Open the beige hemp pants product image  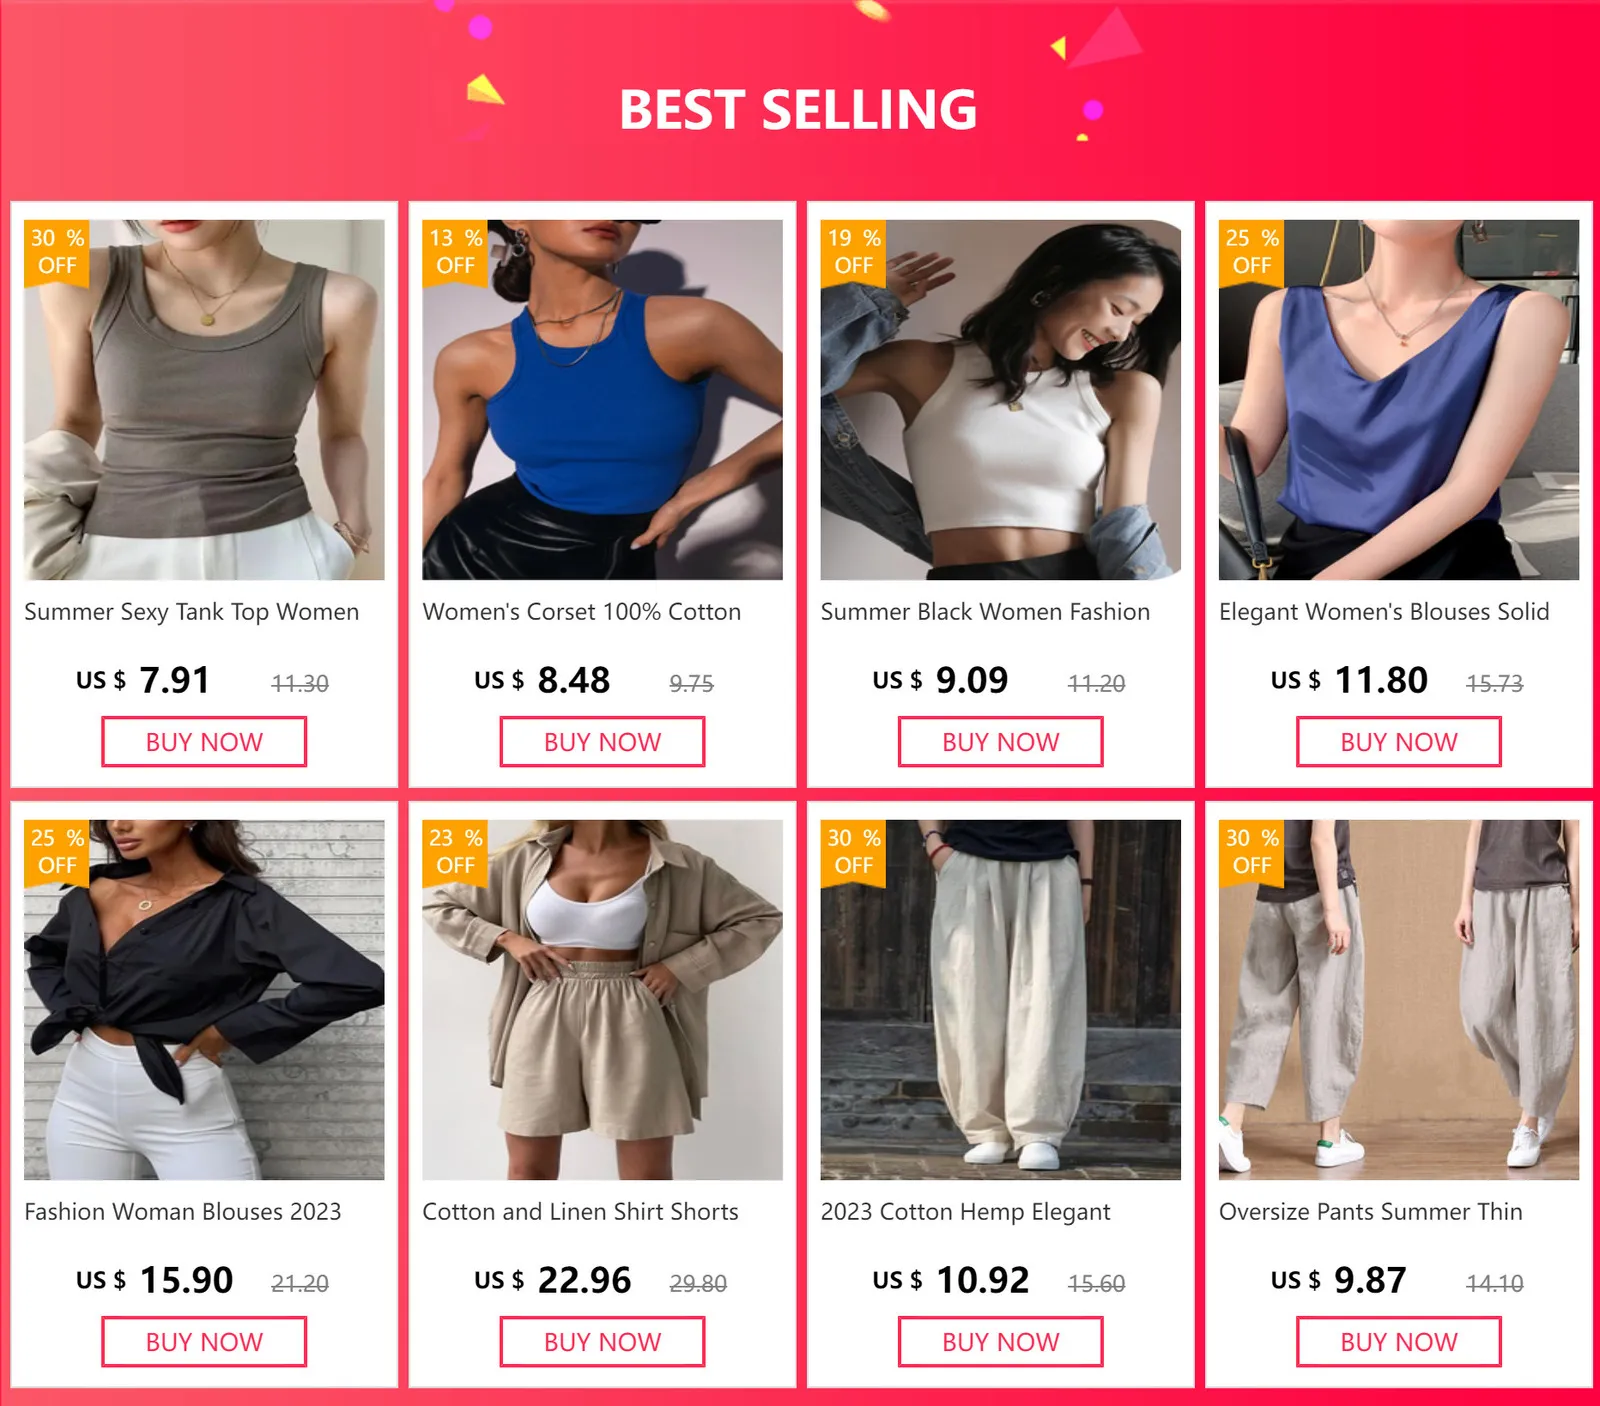click(x=1000, y=1000)
